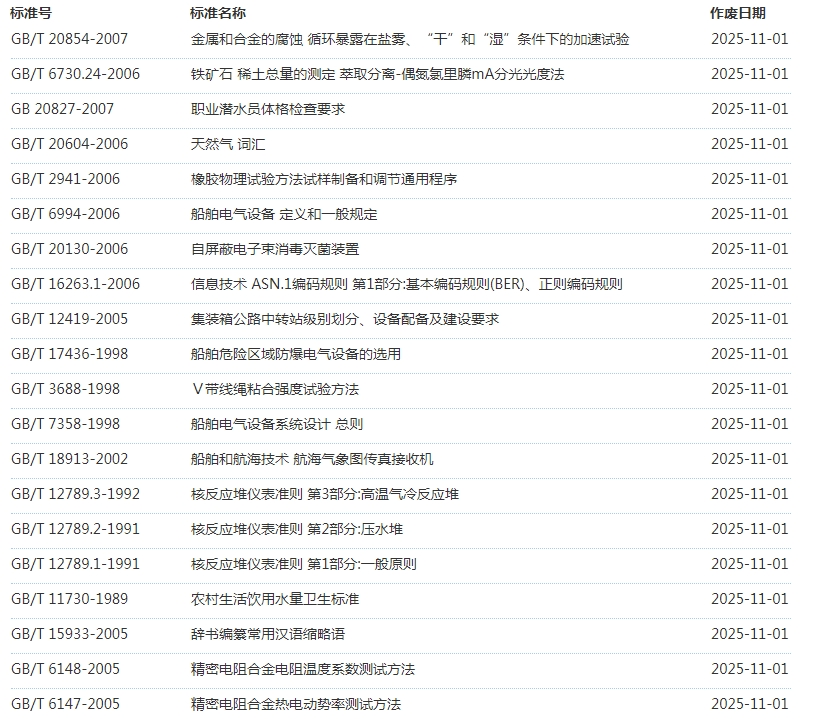Click the 辞书编纂常用汉语缩略语 standard name

point(268,634)
